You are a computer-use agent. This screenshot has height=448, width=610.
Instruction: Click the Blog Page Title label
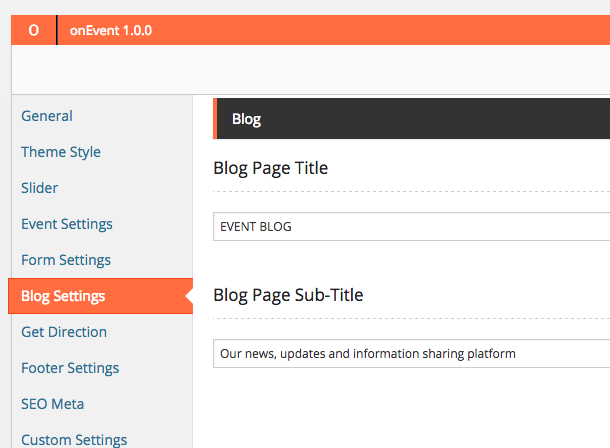tap(271, 168)
